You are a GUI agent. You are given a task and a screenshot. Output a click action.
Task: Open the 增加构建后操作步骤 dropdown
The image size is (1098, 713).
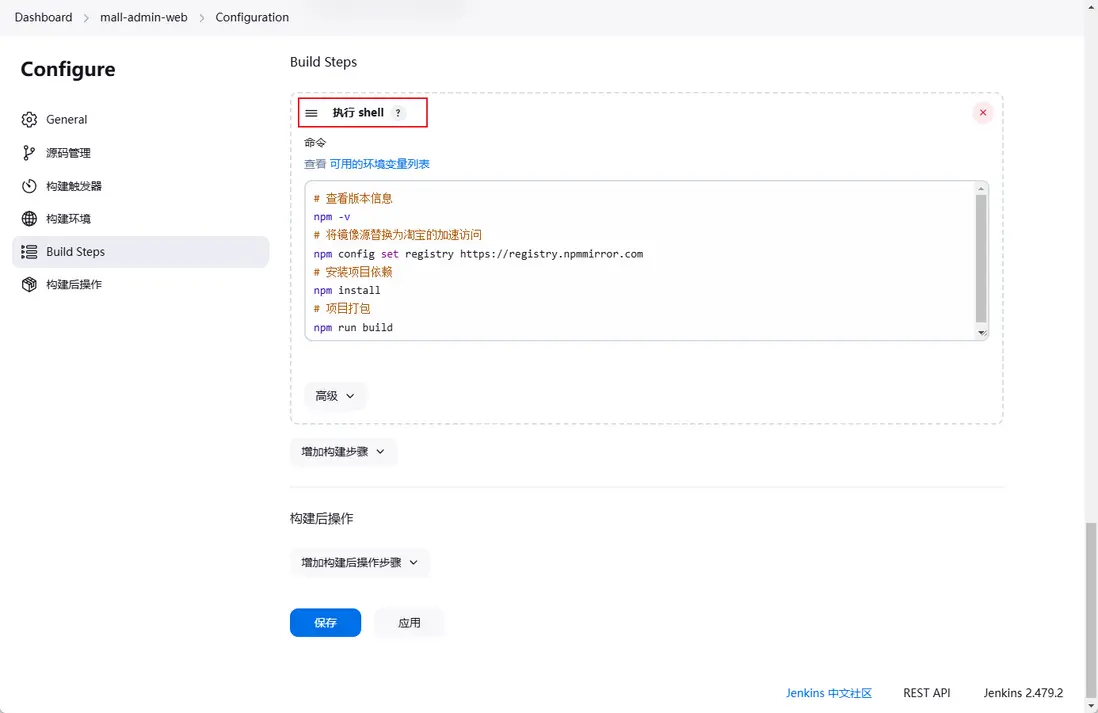359,562
